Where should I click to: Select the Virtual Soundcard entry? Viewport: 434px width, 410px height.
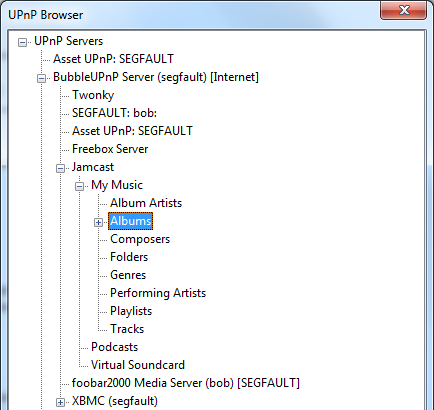(138, 365)
